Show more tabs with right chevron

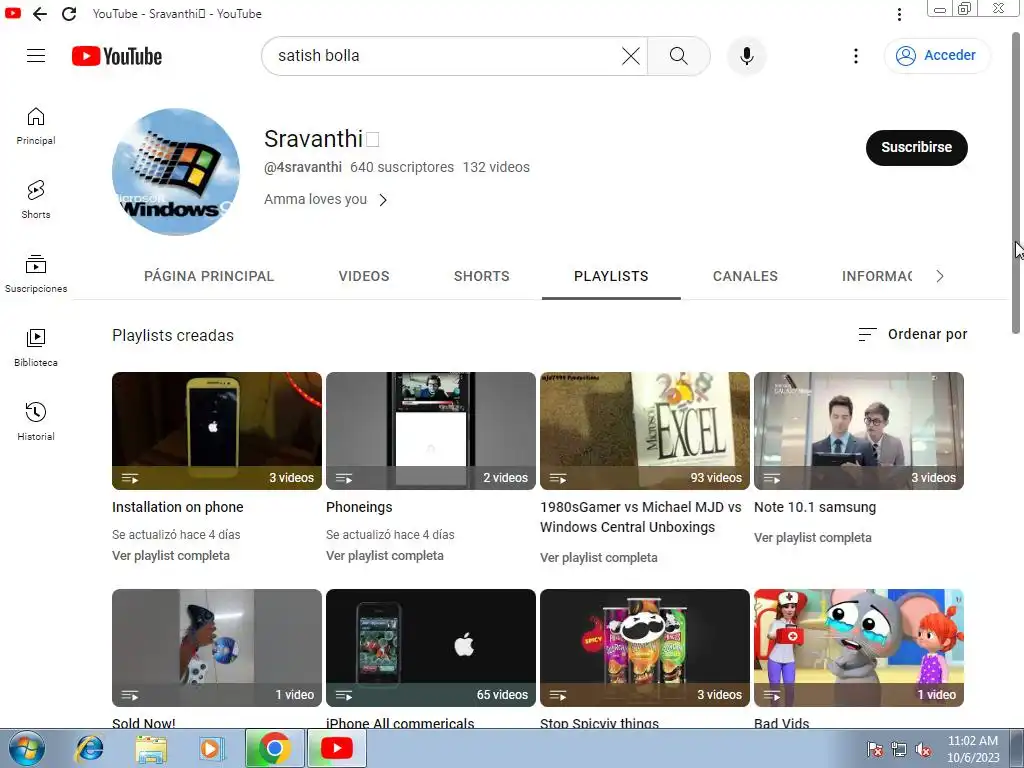coord(940,276)
